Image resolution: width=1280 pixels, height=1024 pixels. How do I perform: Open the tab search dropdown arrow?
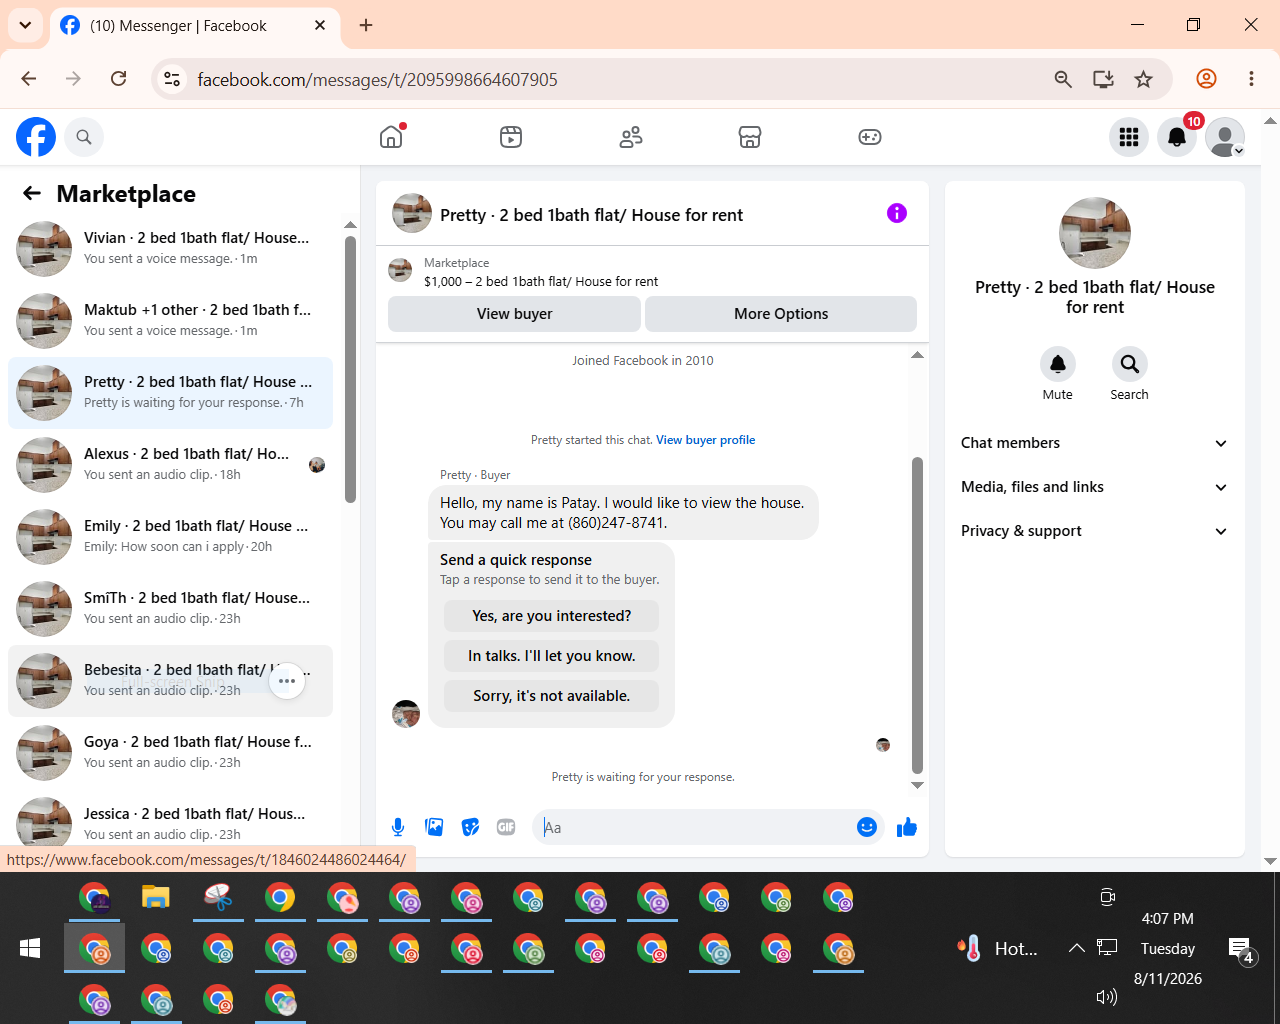click(x=25, y=25)
